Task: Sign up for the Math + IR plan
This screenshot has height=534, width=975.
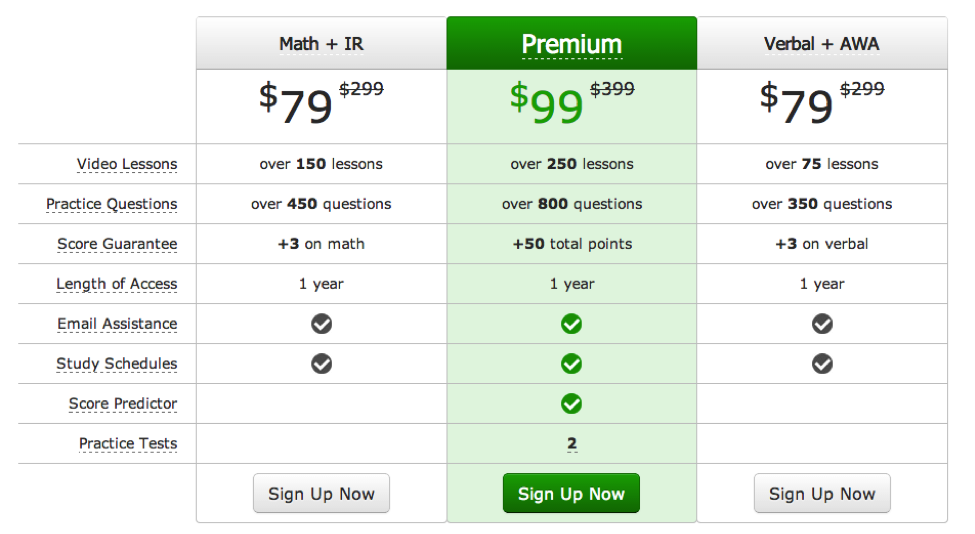Action: (x=321, y=494)
